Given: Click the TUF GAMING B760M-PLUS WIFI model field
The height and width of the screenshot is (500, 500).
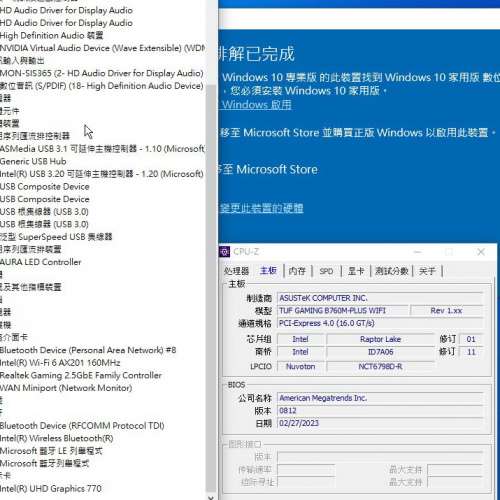Looking at the screenshot, I should click(343, 311).
